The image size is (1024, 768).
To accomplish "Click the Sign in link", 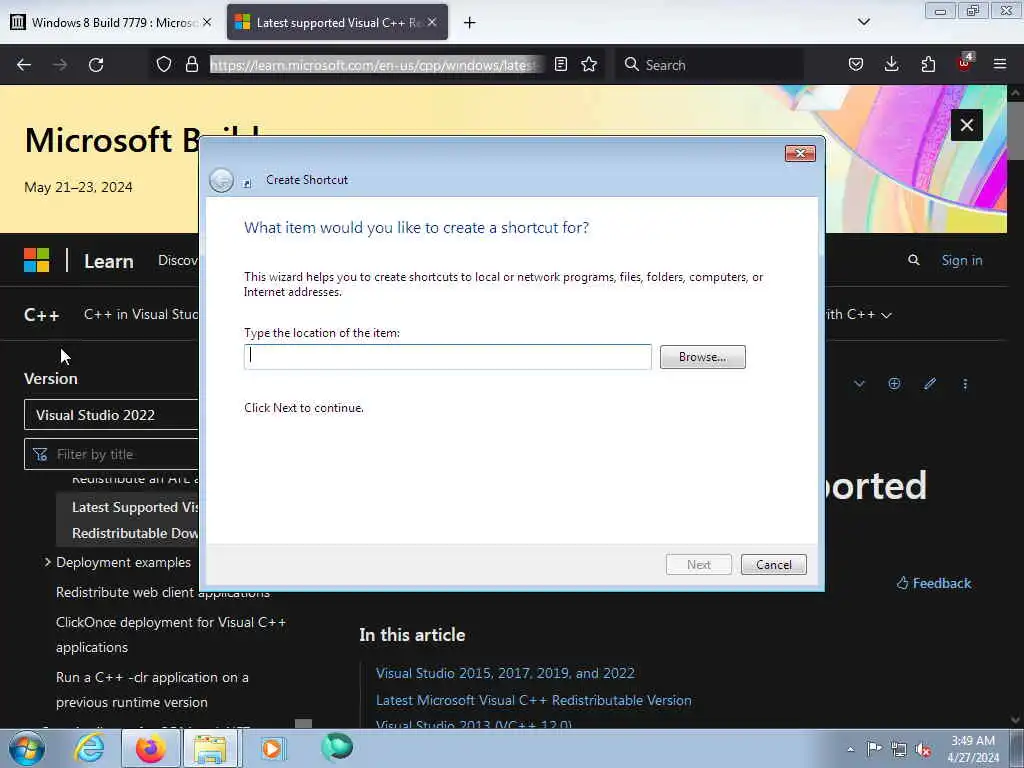I will coord(961,260).
